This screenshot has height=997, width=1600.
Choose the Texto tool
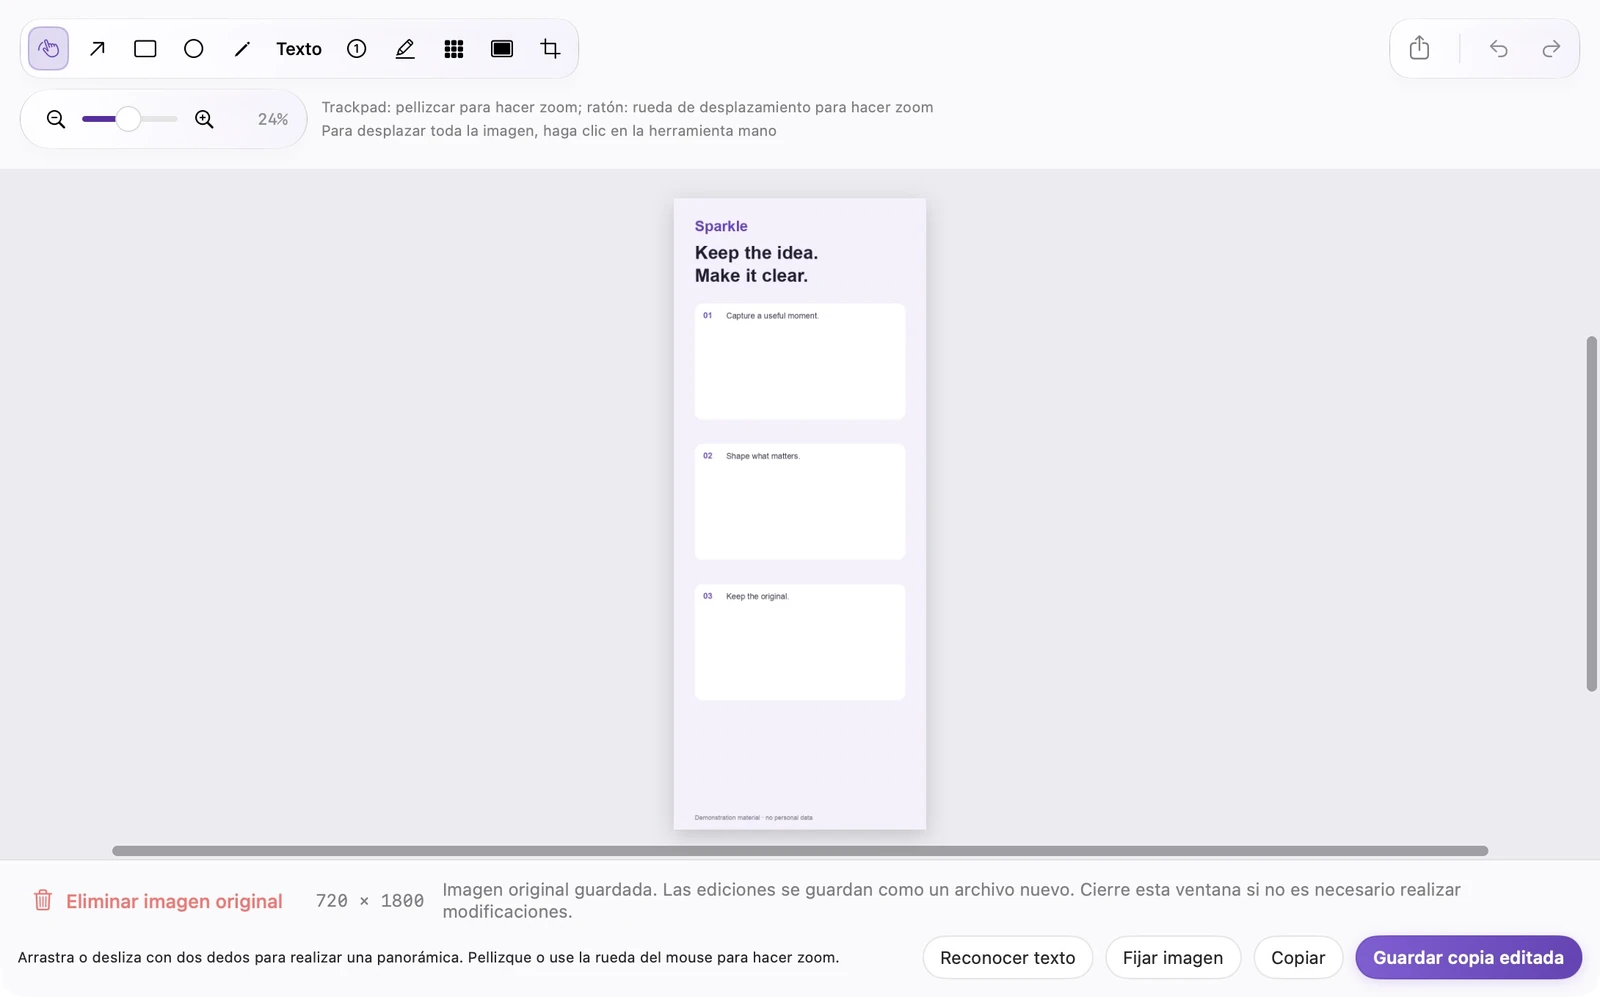coord(299,49)
